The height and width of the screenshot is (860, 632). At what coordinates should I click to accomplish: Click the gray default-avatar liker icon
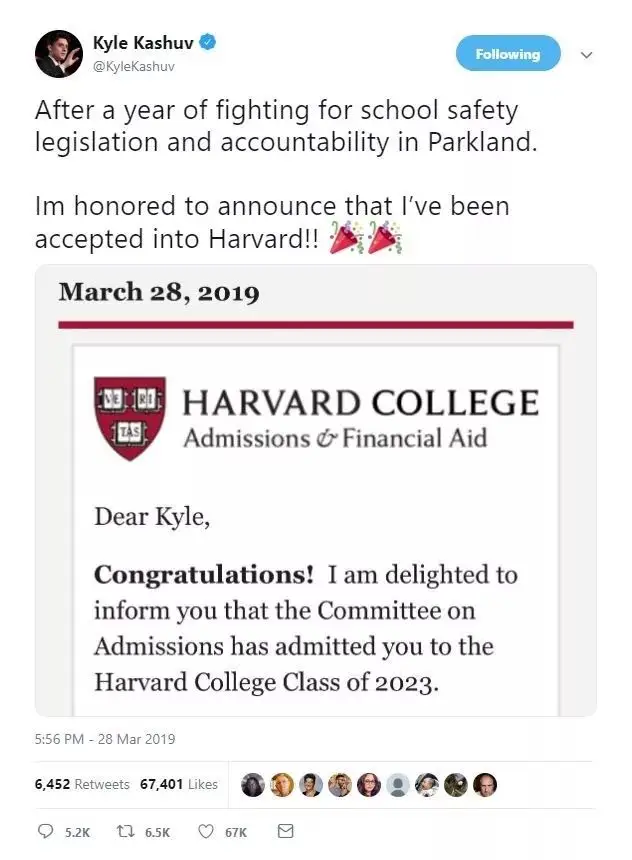click(398, 784)
